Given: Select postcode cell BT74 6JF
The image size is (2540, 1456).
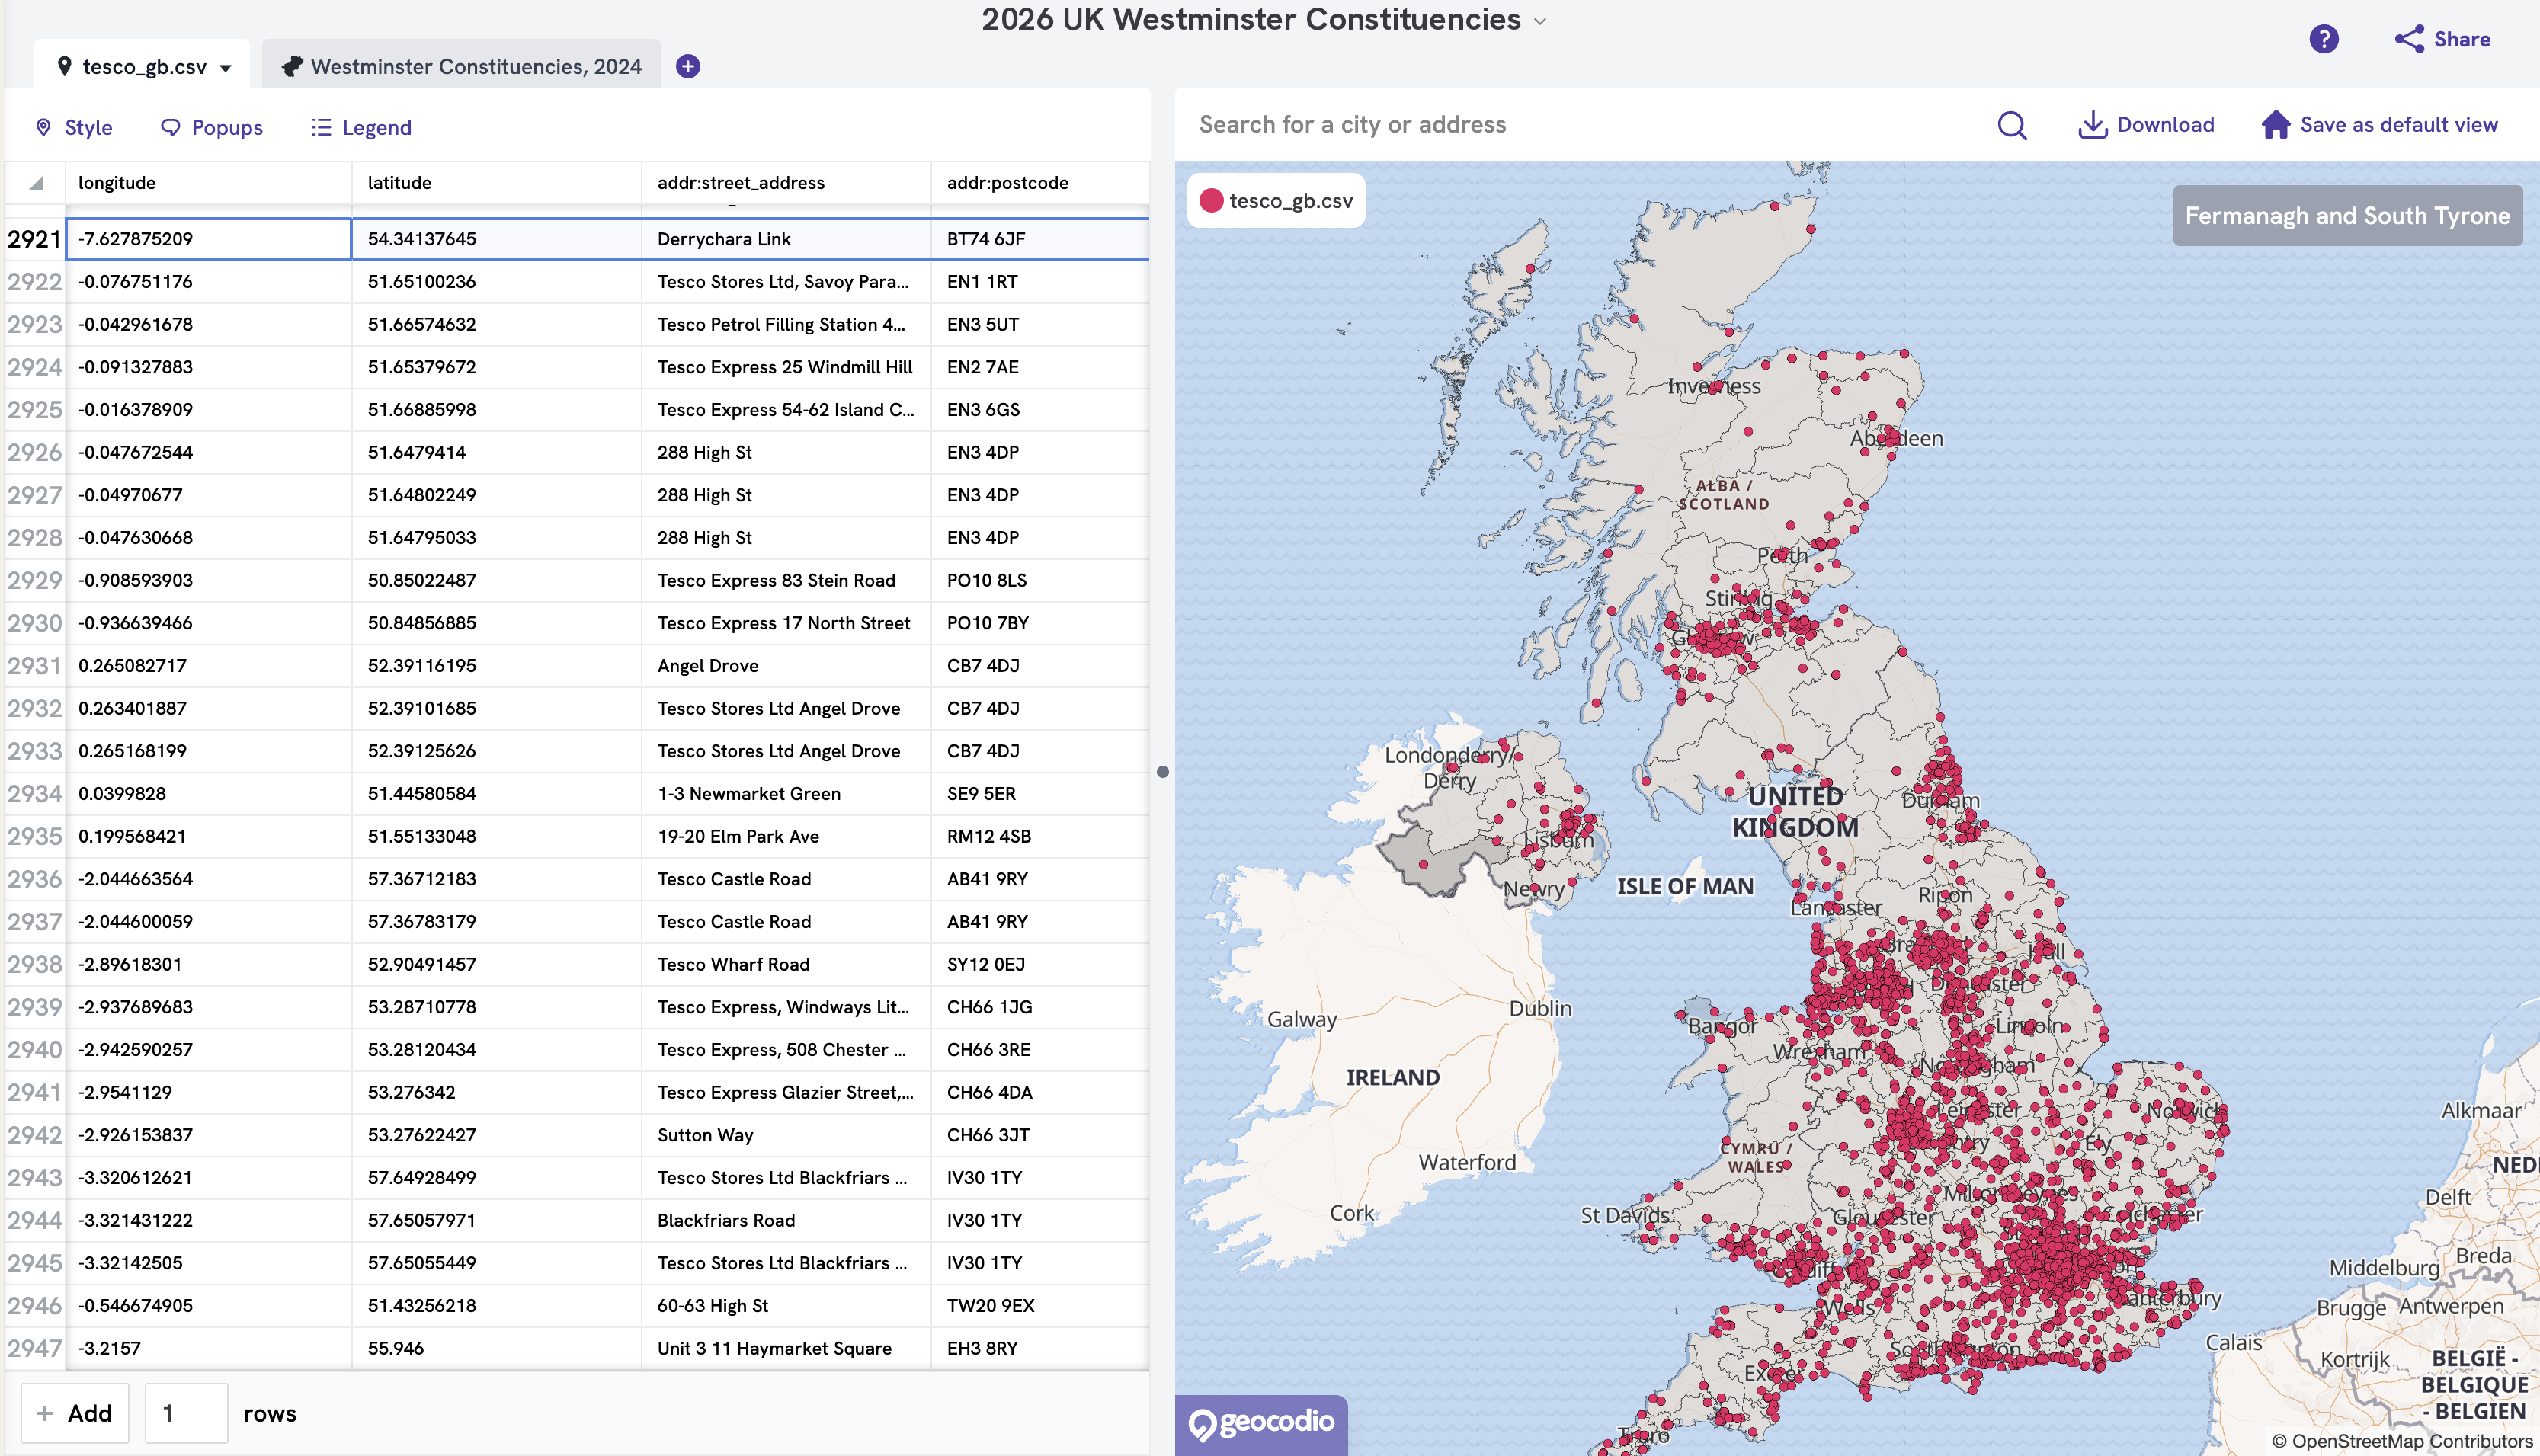Looking at the screenshot, I should point(1040,239).
